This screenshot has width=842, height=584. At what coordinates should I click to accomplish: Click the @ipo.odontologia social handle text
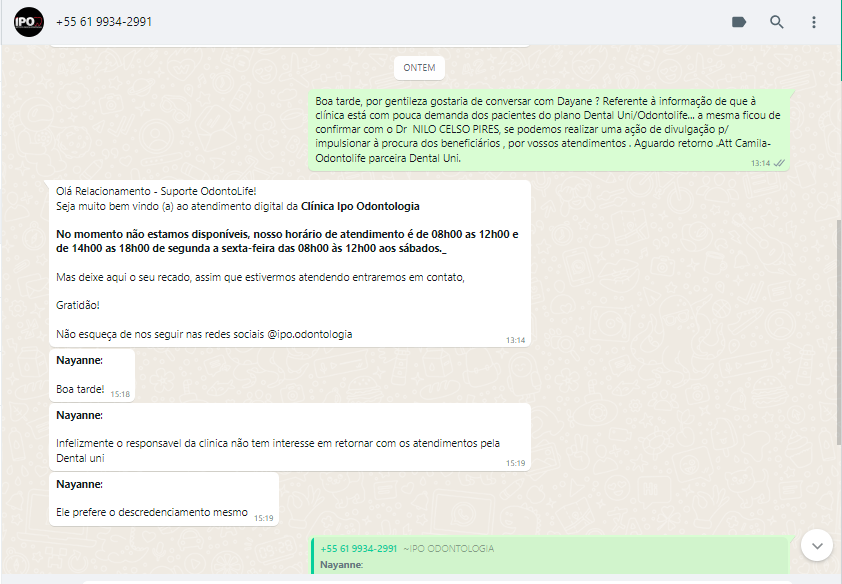click(310, 334)
